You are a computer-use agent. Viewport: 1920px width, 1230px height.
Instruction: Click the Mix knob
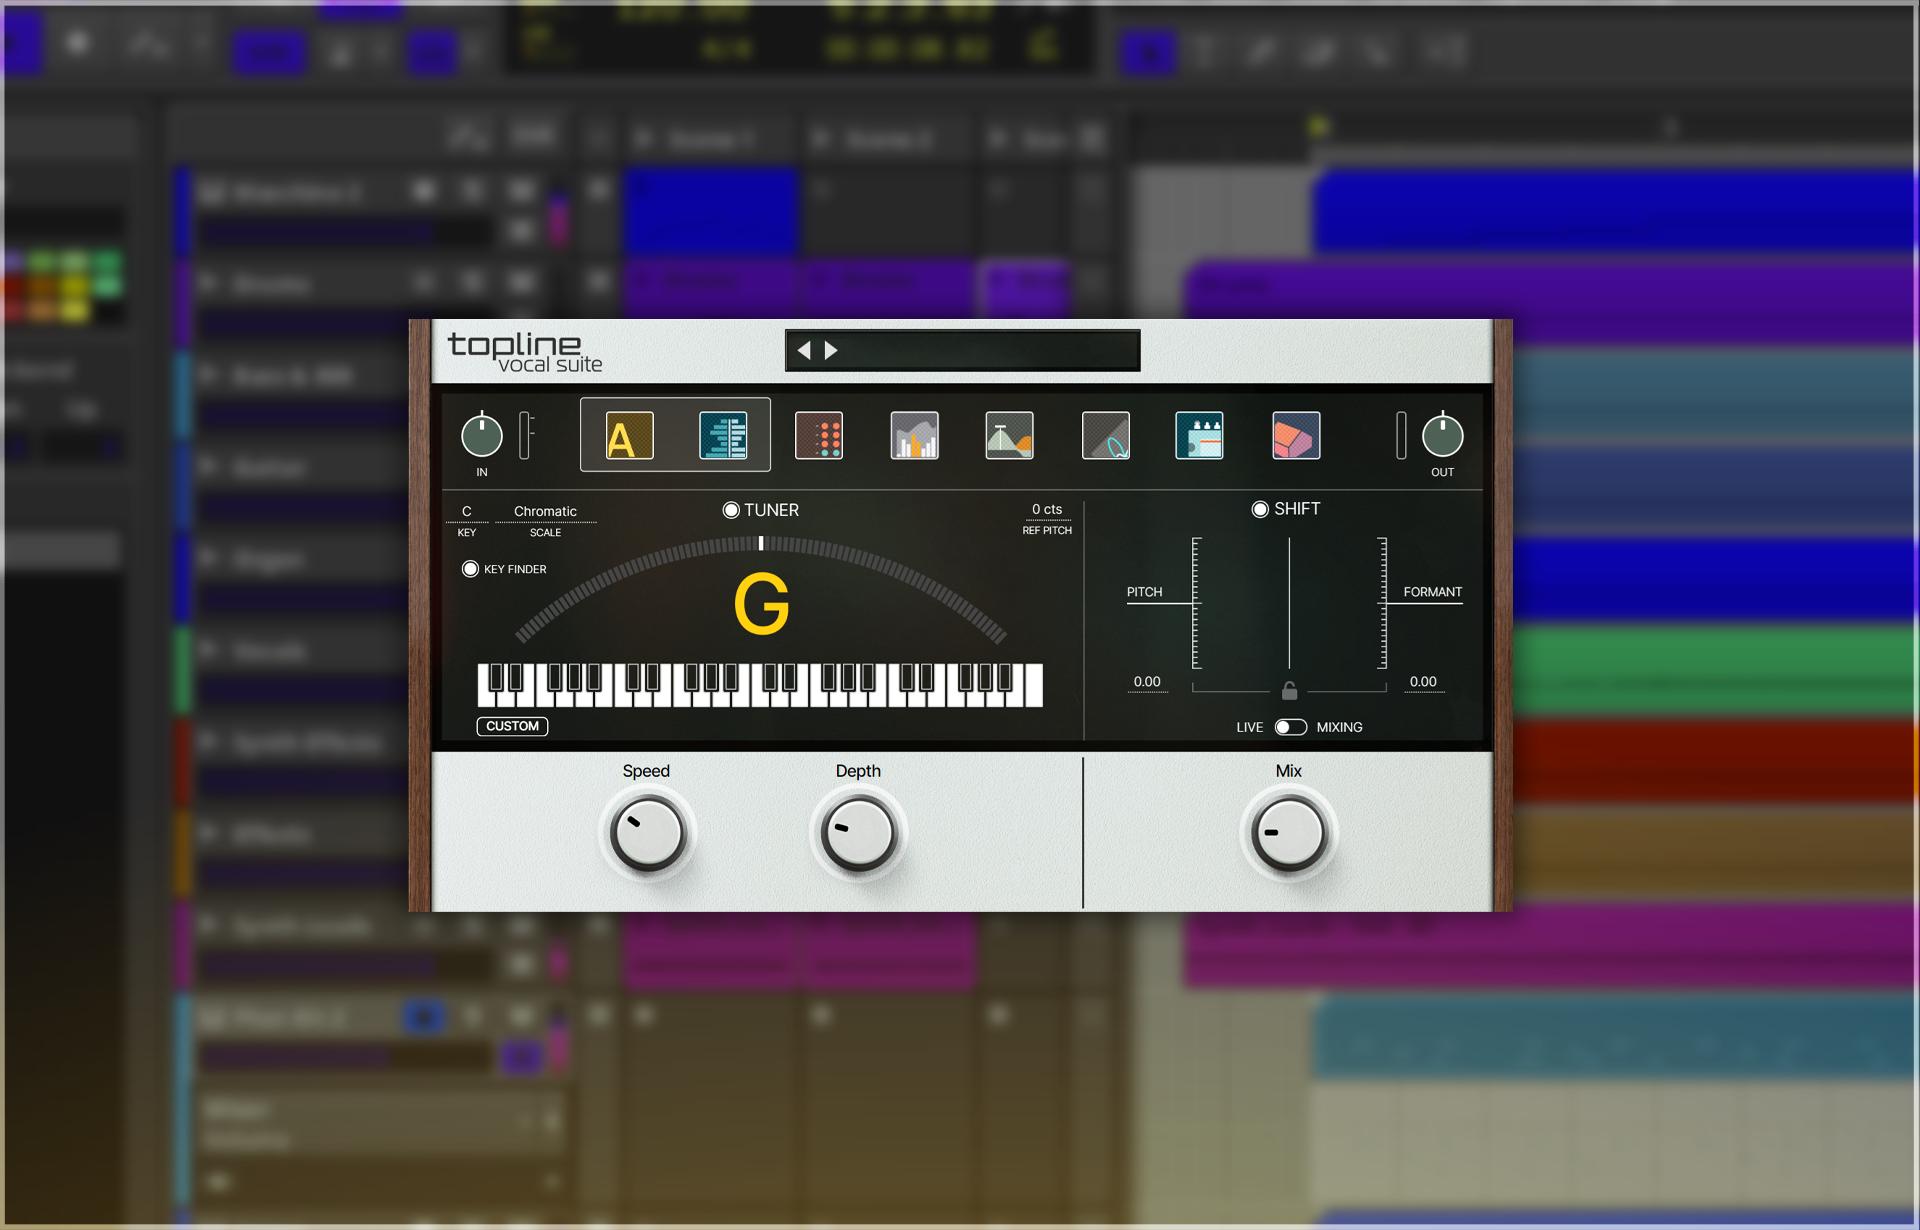1289,833
